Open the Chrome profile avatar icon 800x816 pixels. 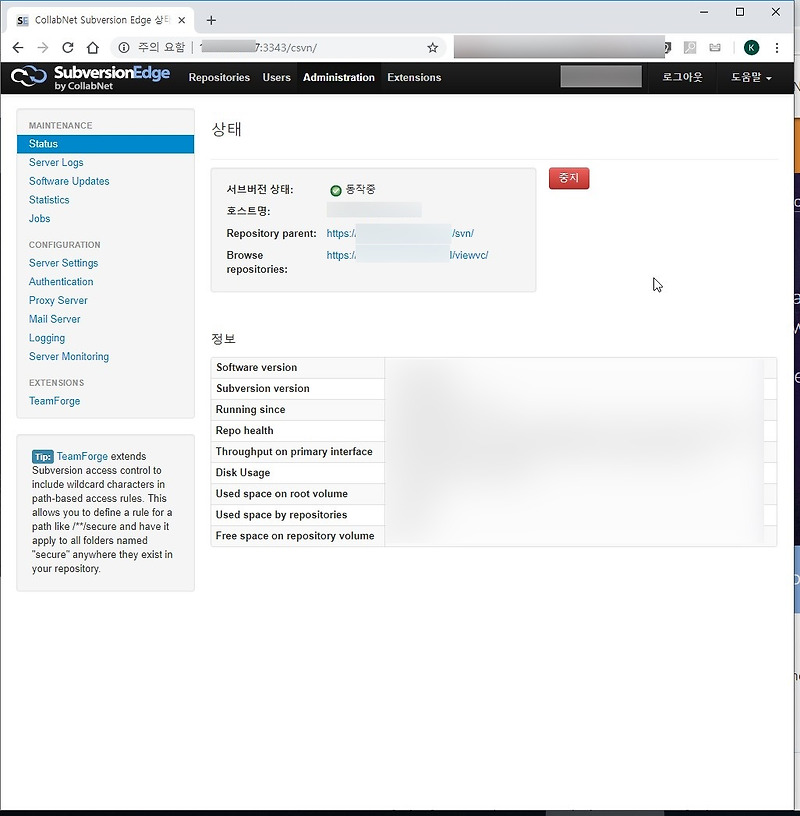[749, 46]
